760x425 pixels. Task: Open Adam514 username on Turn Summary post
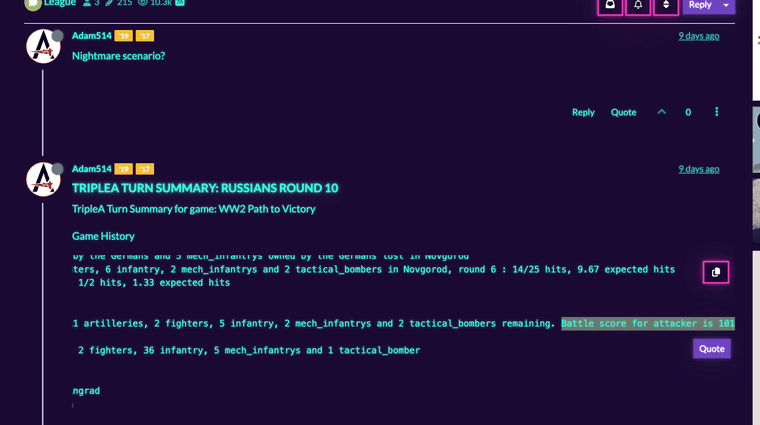(x=92, y=169)
